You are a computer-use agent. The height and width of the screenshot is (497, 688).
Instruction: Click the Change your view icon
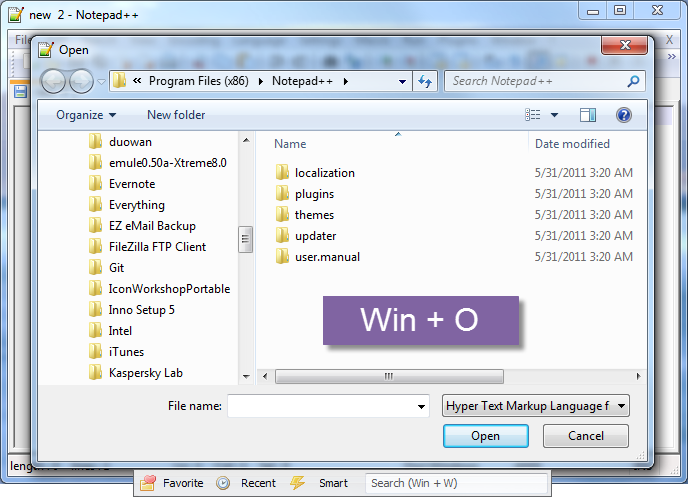pyautogui.click(x=533, y=115)
